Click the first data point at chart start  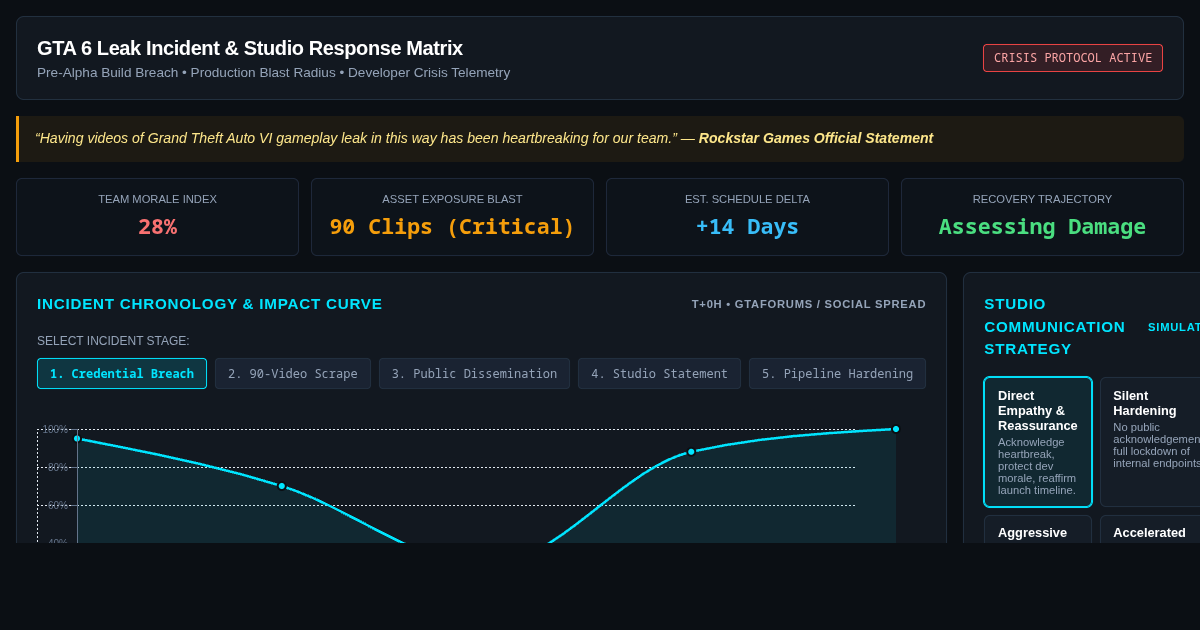point(77,438)
